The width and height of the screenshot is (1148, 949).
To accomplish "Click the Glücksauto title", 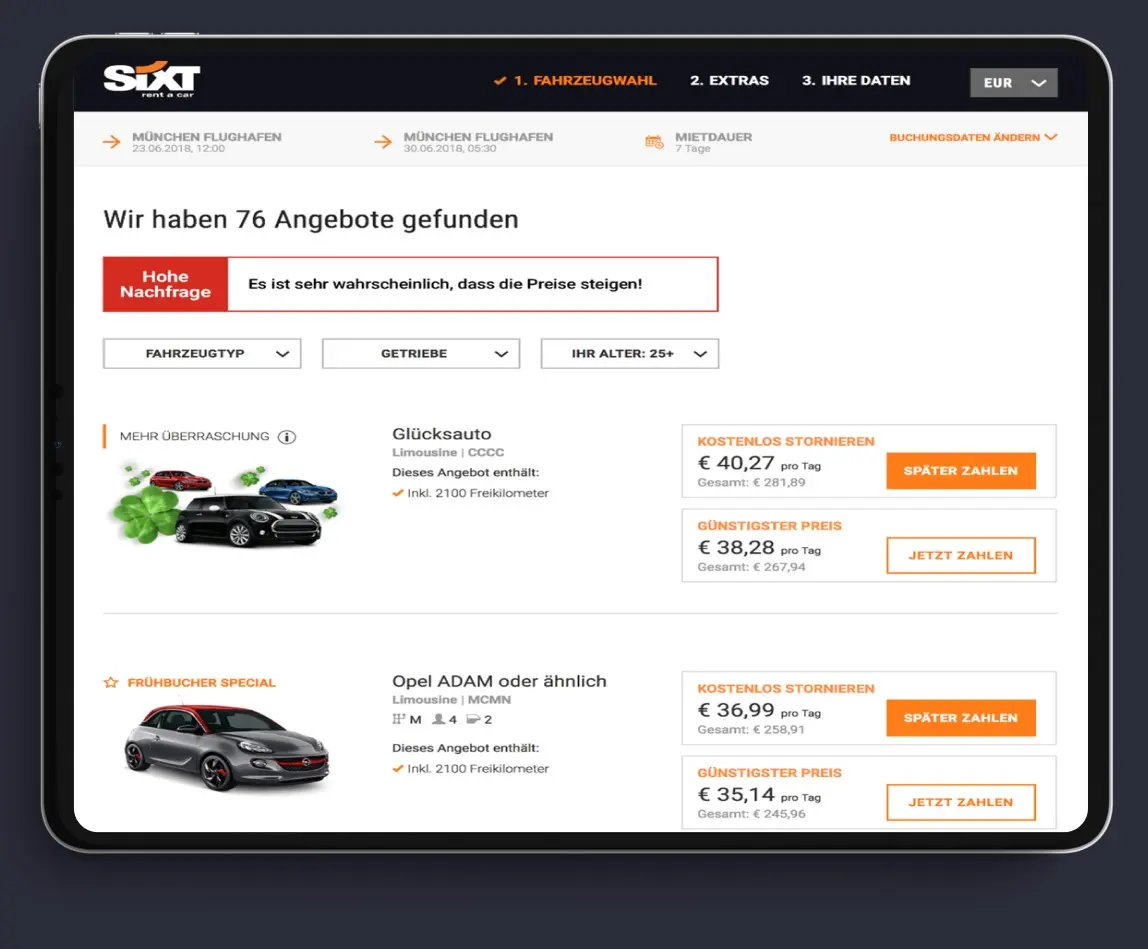I will click(441, 433).
